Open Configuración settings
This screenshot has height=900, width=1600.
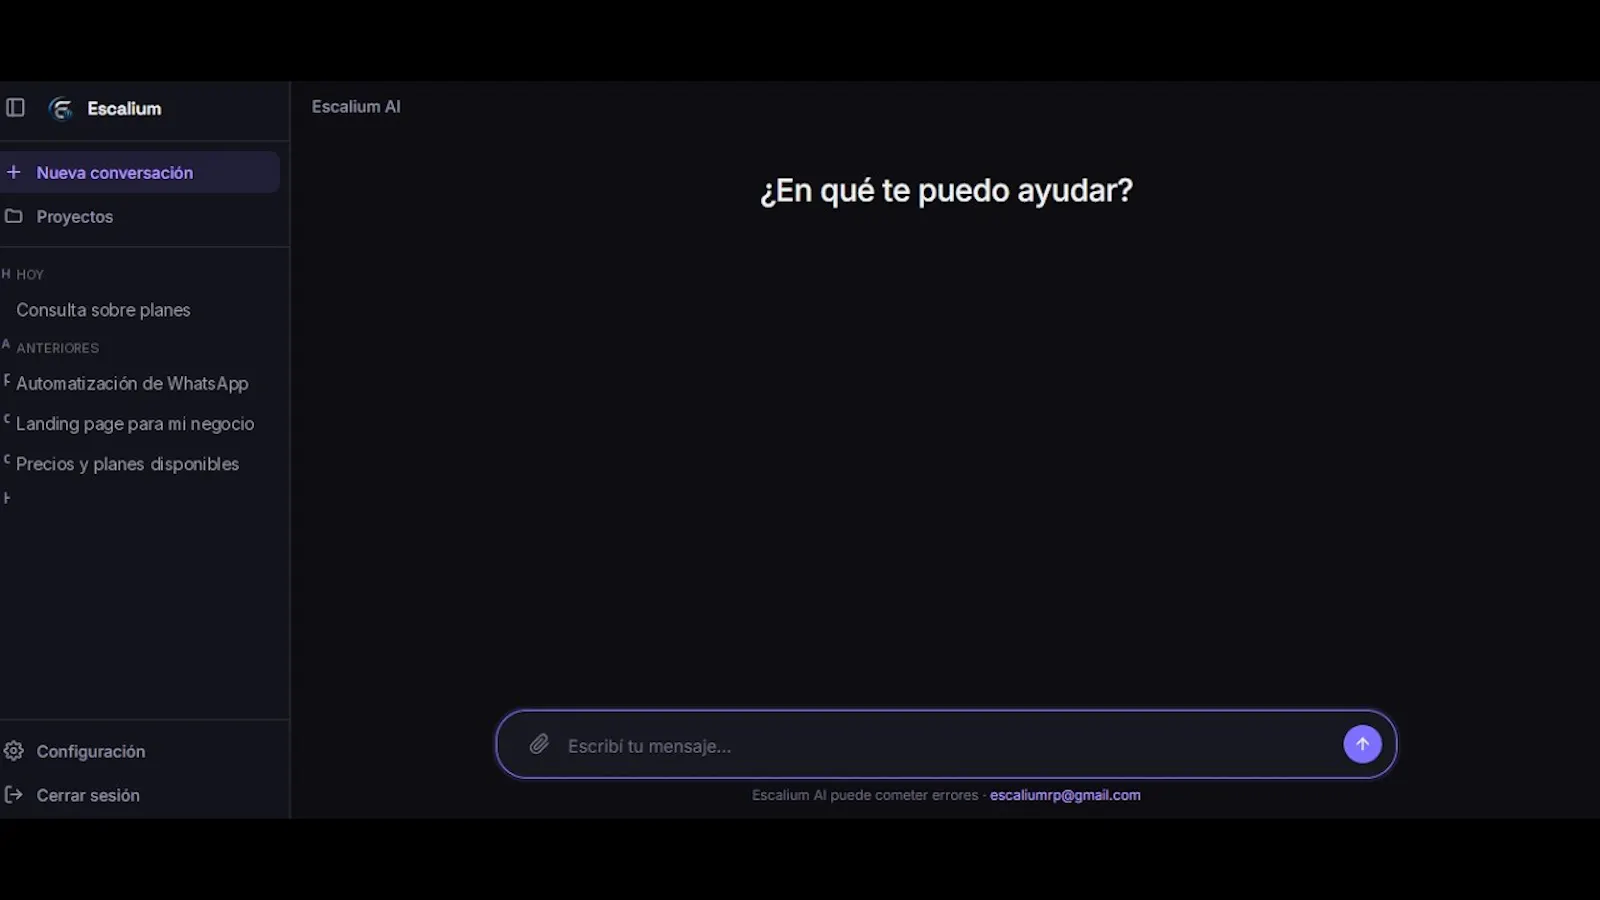click(x=91, y=751)
